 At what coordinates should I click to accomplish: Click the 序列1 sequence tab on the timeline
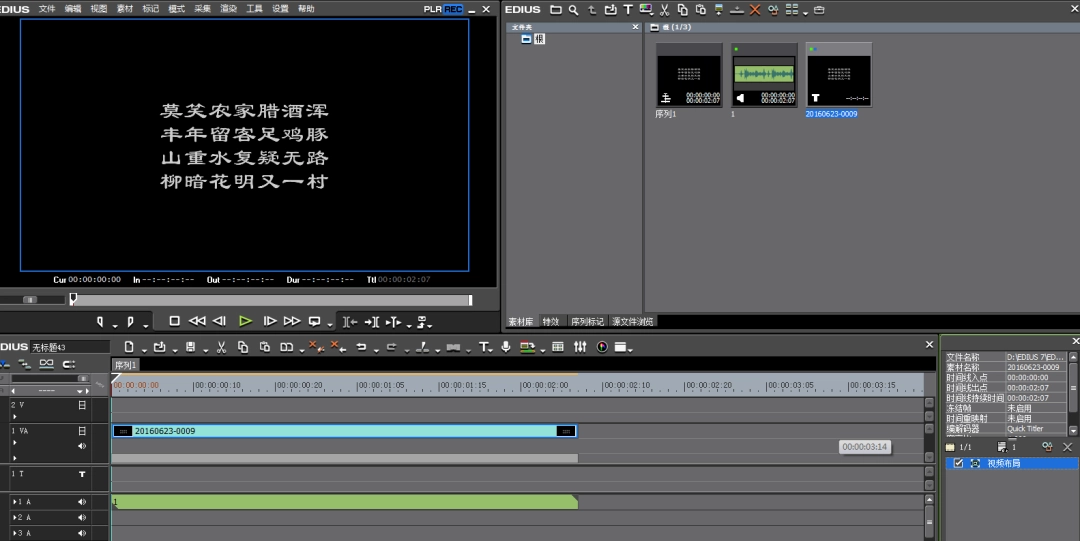(x=125, y=365)
